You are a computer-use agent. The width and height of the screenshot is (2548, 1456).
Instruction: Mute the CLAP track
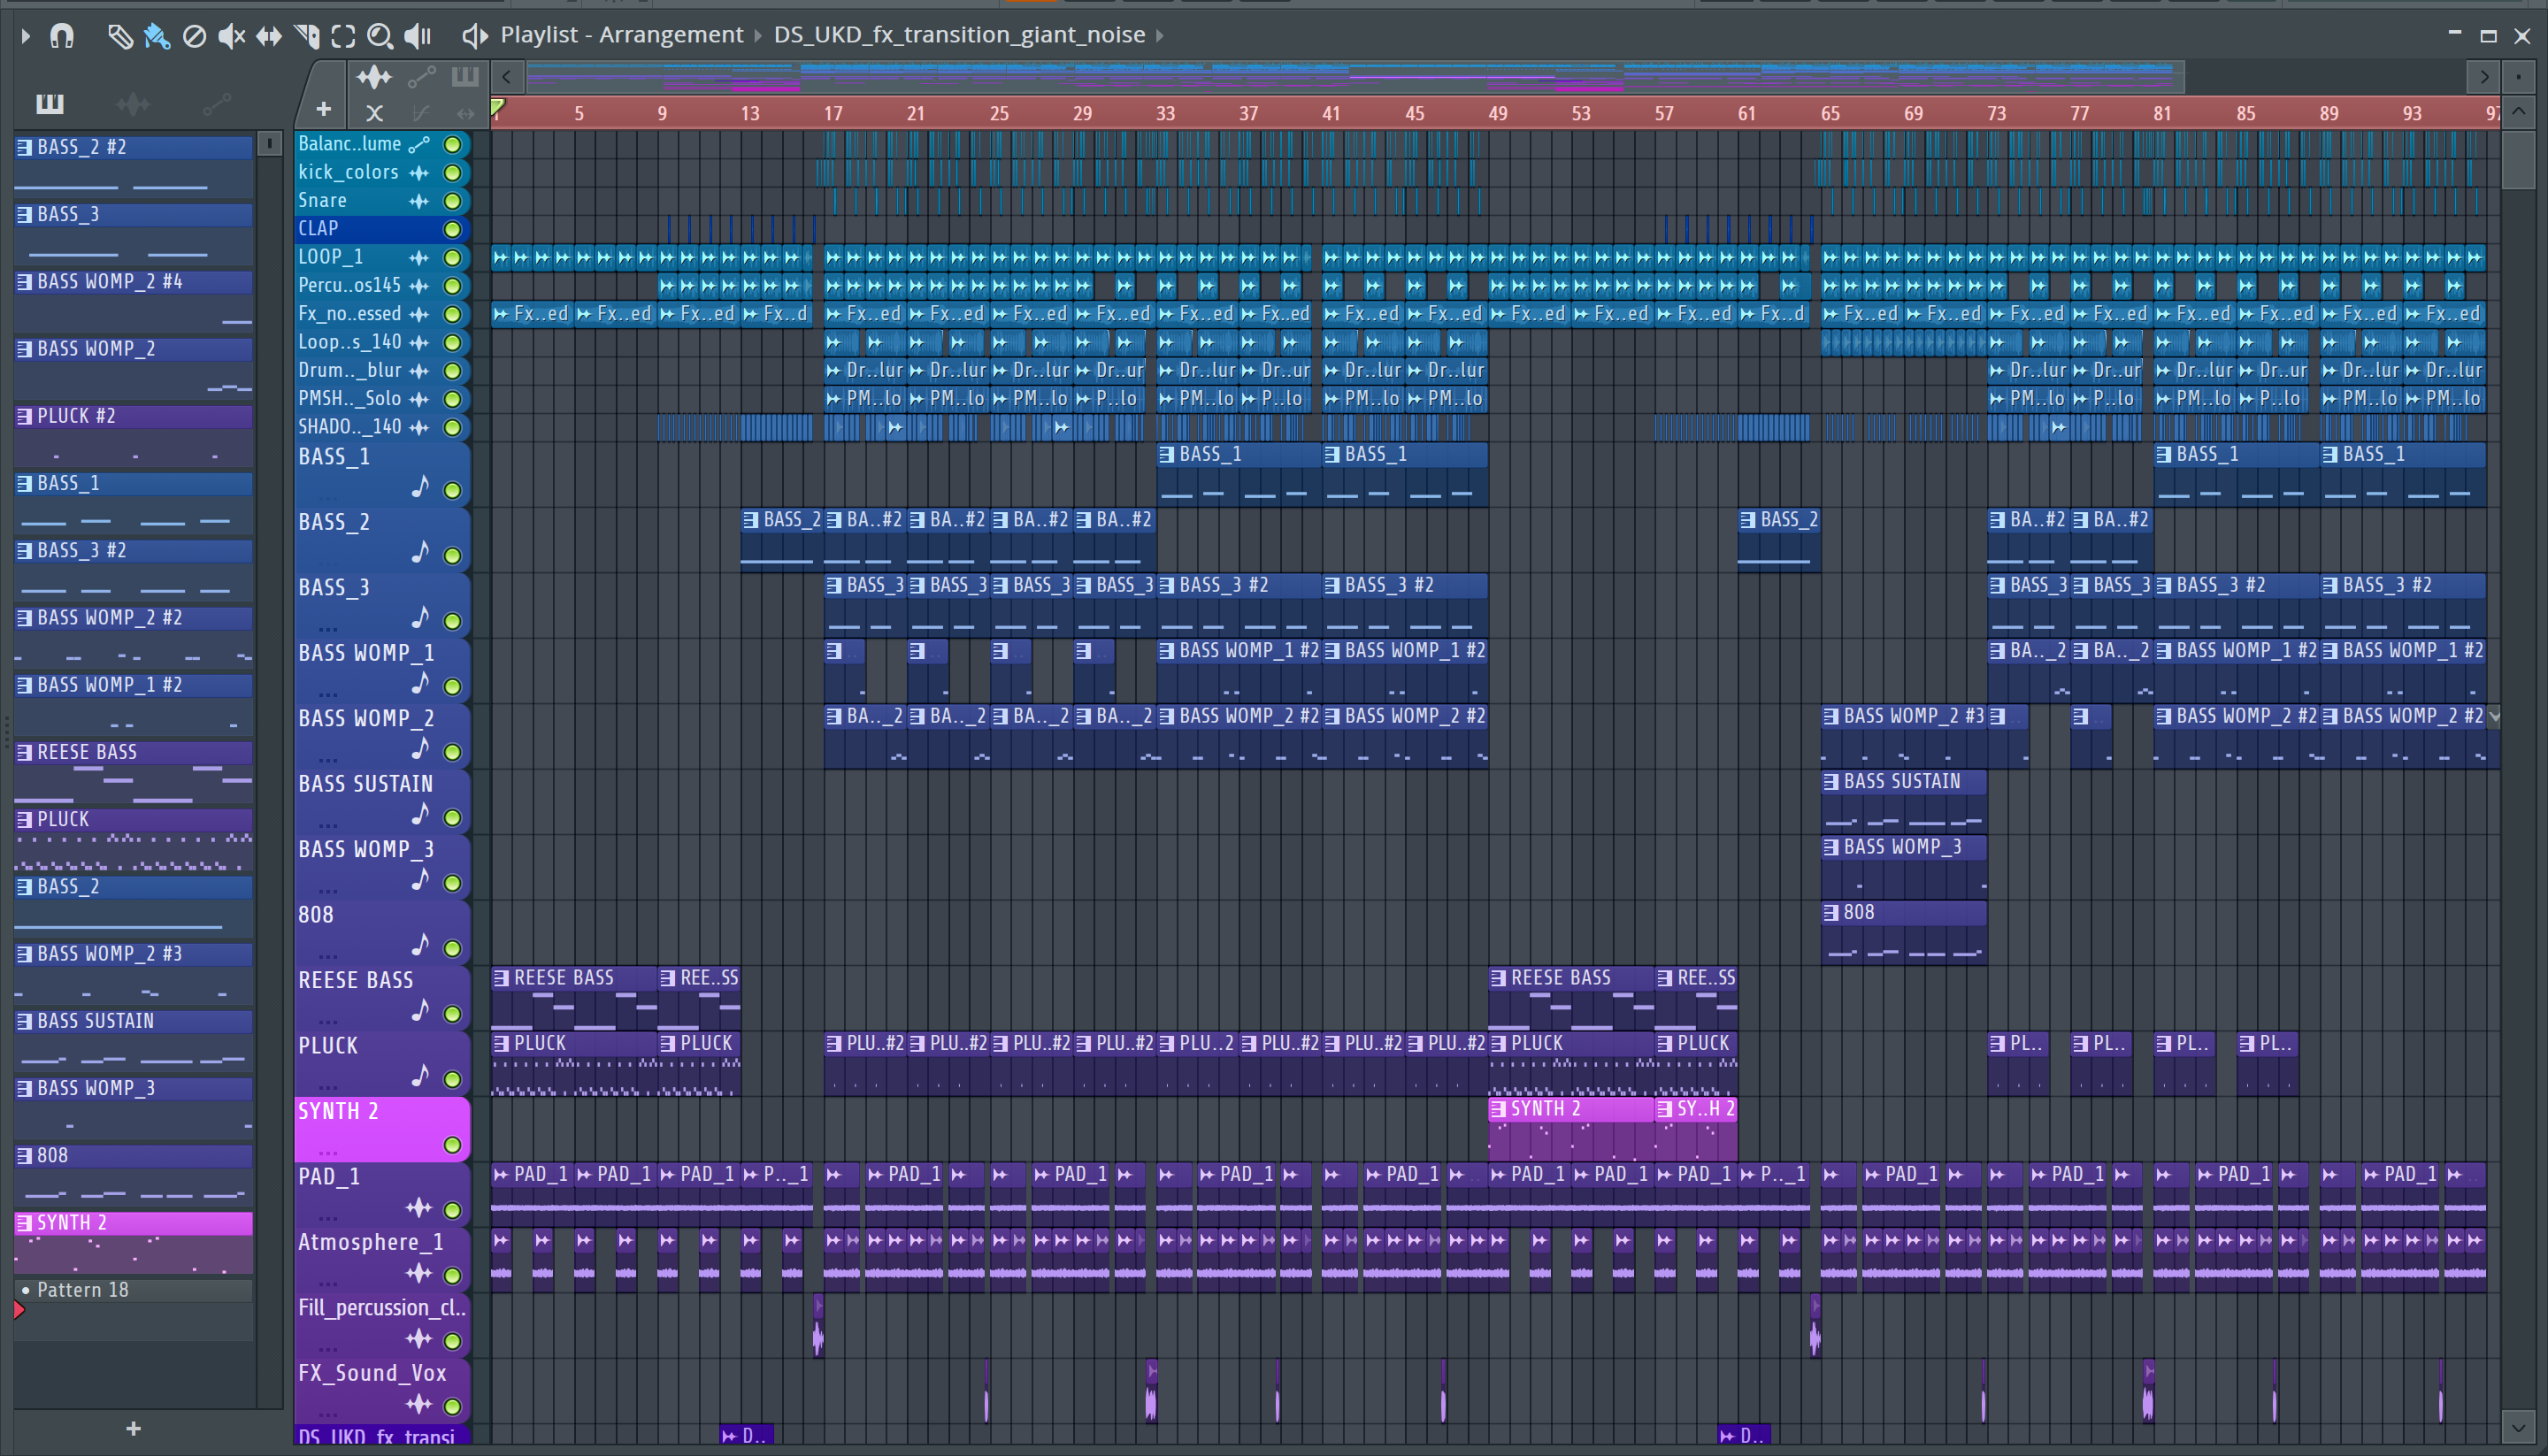(x=452, y=229)
